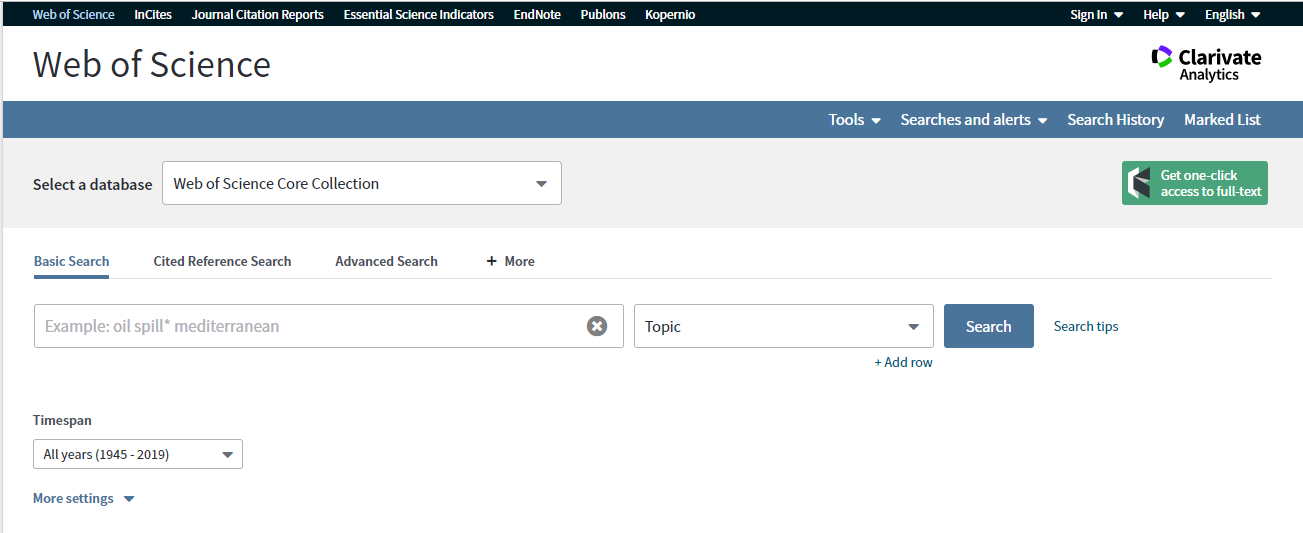Open the Tools dropdown menu

click(855, 120)
